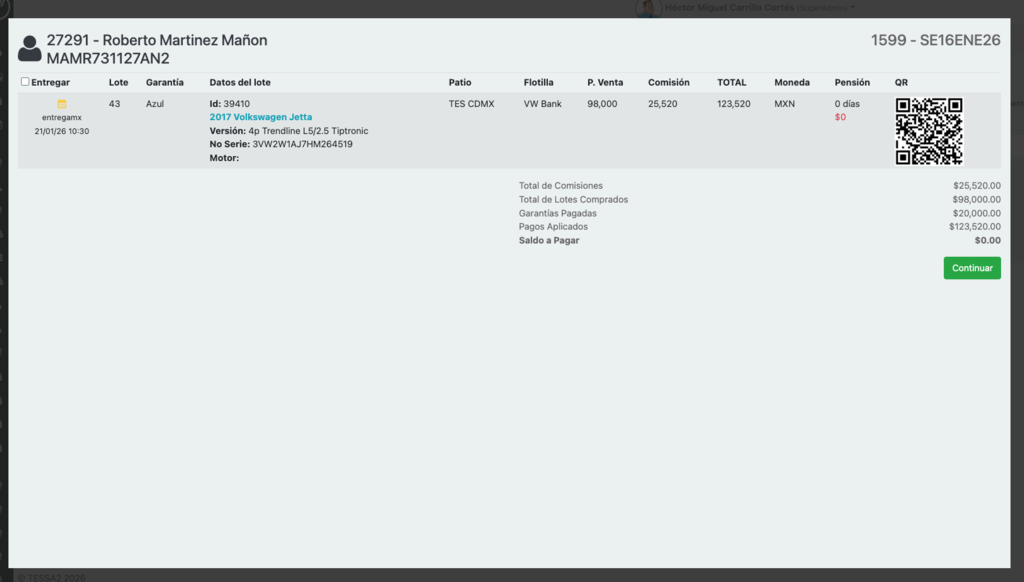The width and height of the screenshot is (1024, 582).
Task: Click the serial number 3VW2W1AJ7HM264519
Action: coord(302,144)
